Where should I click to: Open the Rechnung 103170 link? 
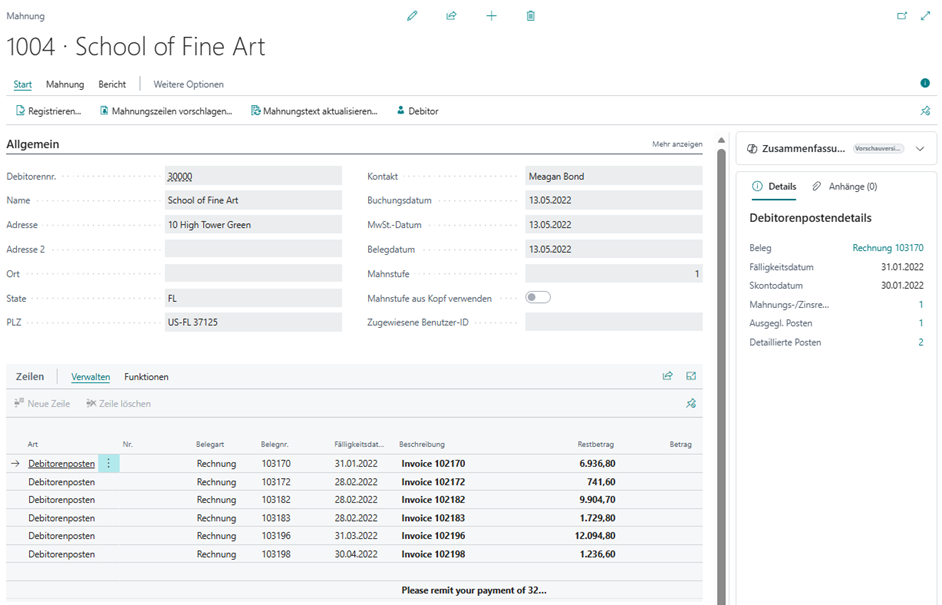tap(887, 248)
